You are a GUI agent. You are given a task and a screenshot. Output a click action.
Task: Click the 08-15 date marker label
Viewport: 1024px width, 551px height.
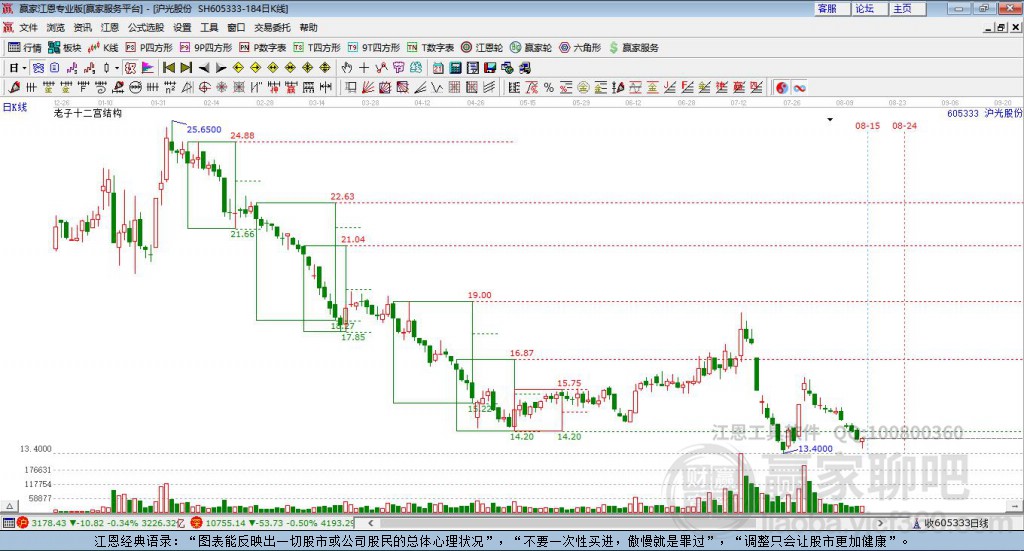(x=867, y=125)
